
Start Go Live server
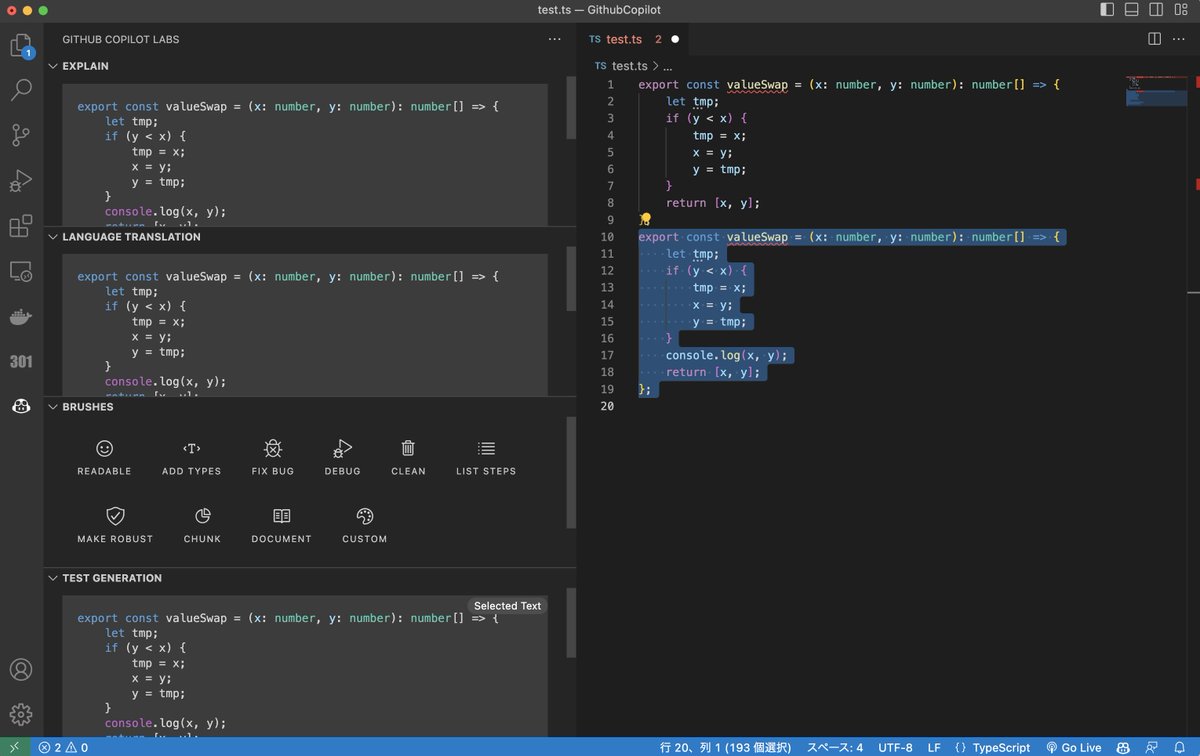click(x=1073, y=747)
